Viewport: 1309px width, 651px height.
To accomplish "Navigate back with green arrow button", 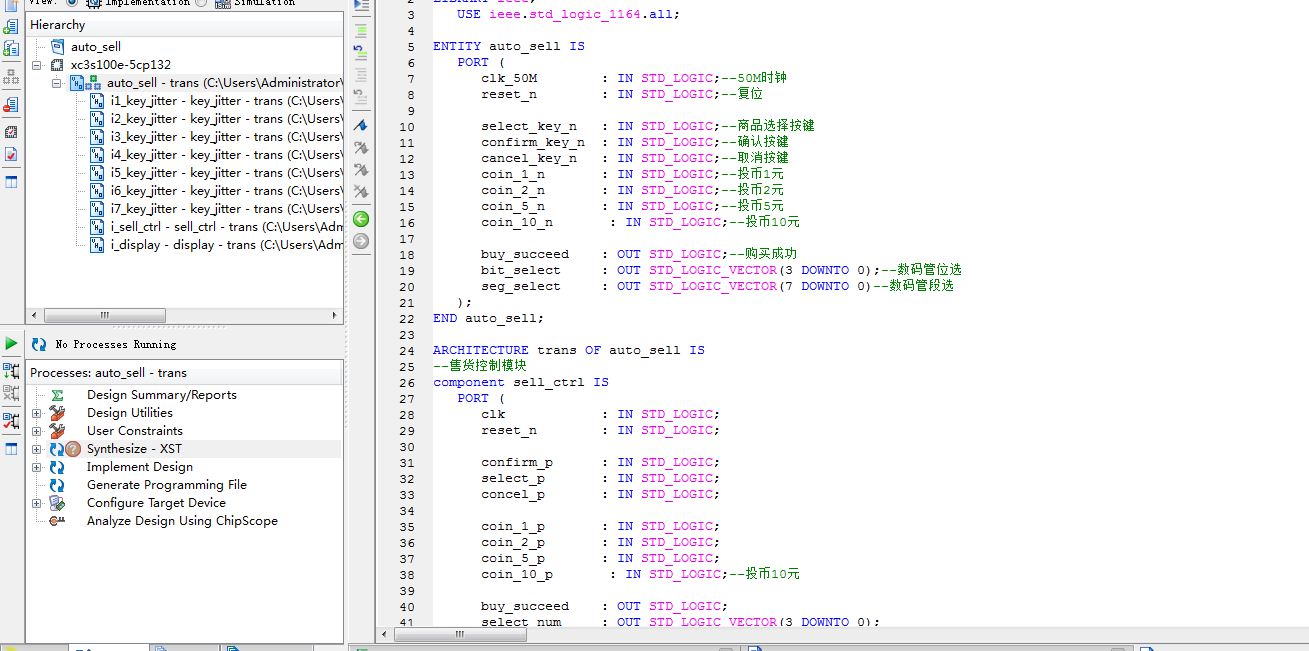I will [x=361, y=218].
